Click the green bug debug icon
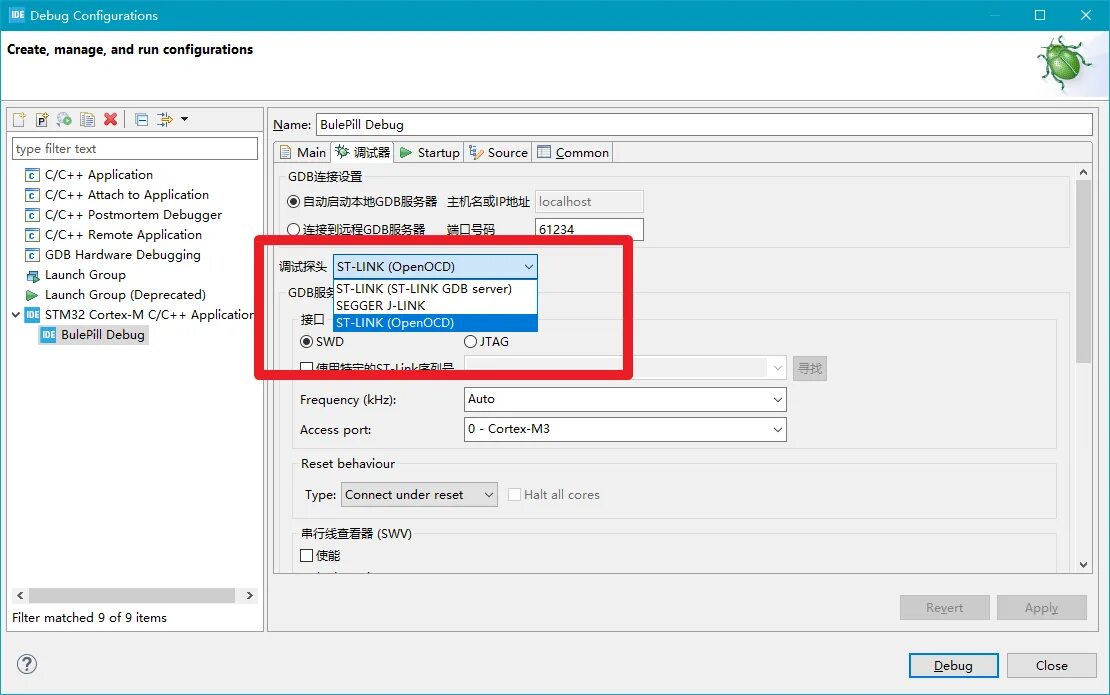Viewport: 1110px width, 695px height. 1064,64
